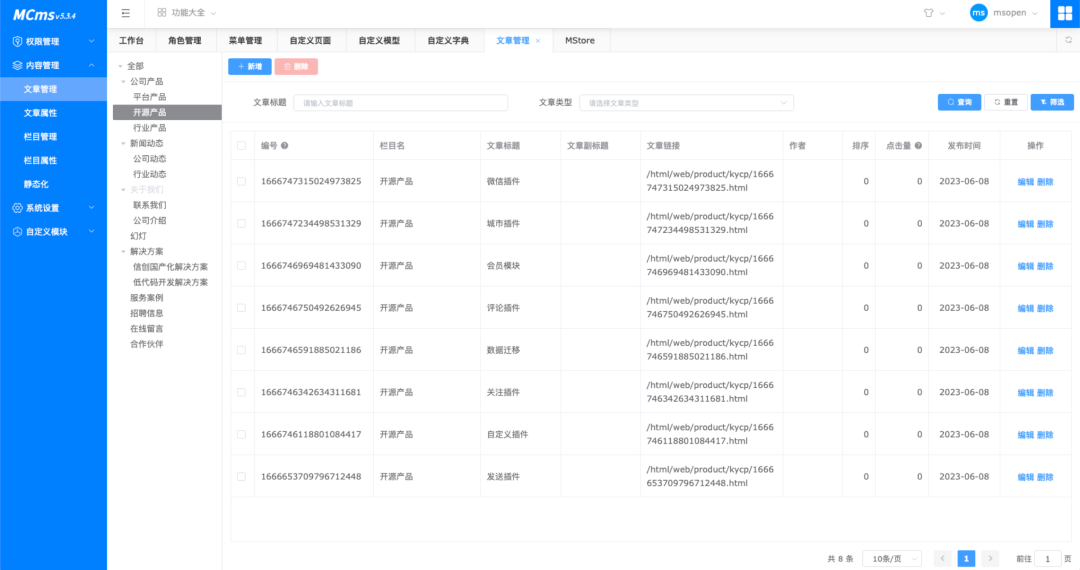Select 平台产品 in the category tree
The height and width of the screenshot is (570, 1080).
[x=149, y=97]
